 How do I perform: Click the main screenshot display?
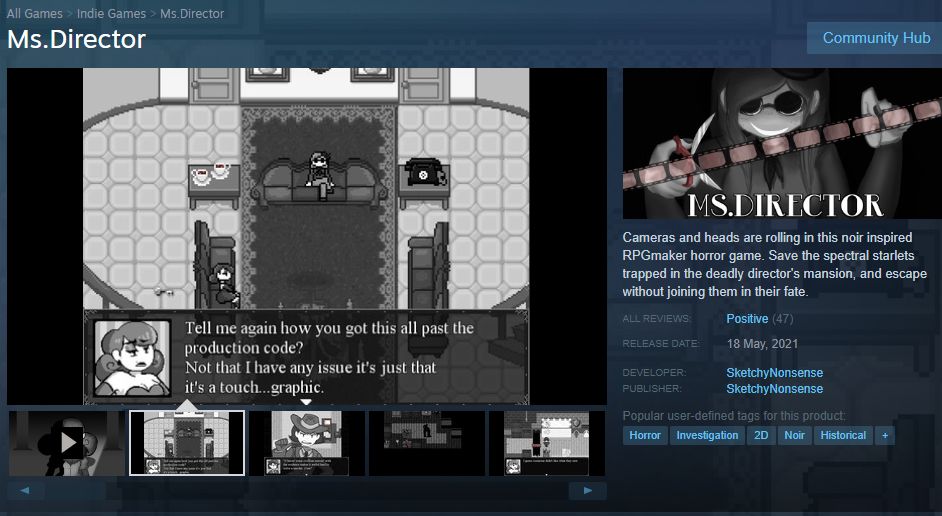coord(306,236)
